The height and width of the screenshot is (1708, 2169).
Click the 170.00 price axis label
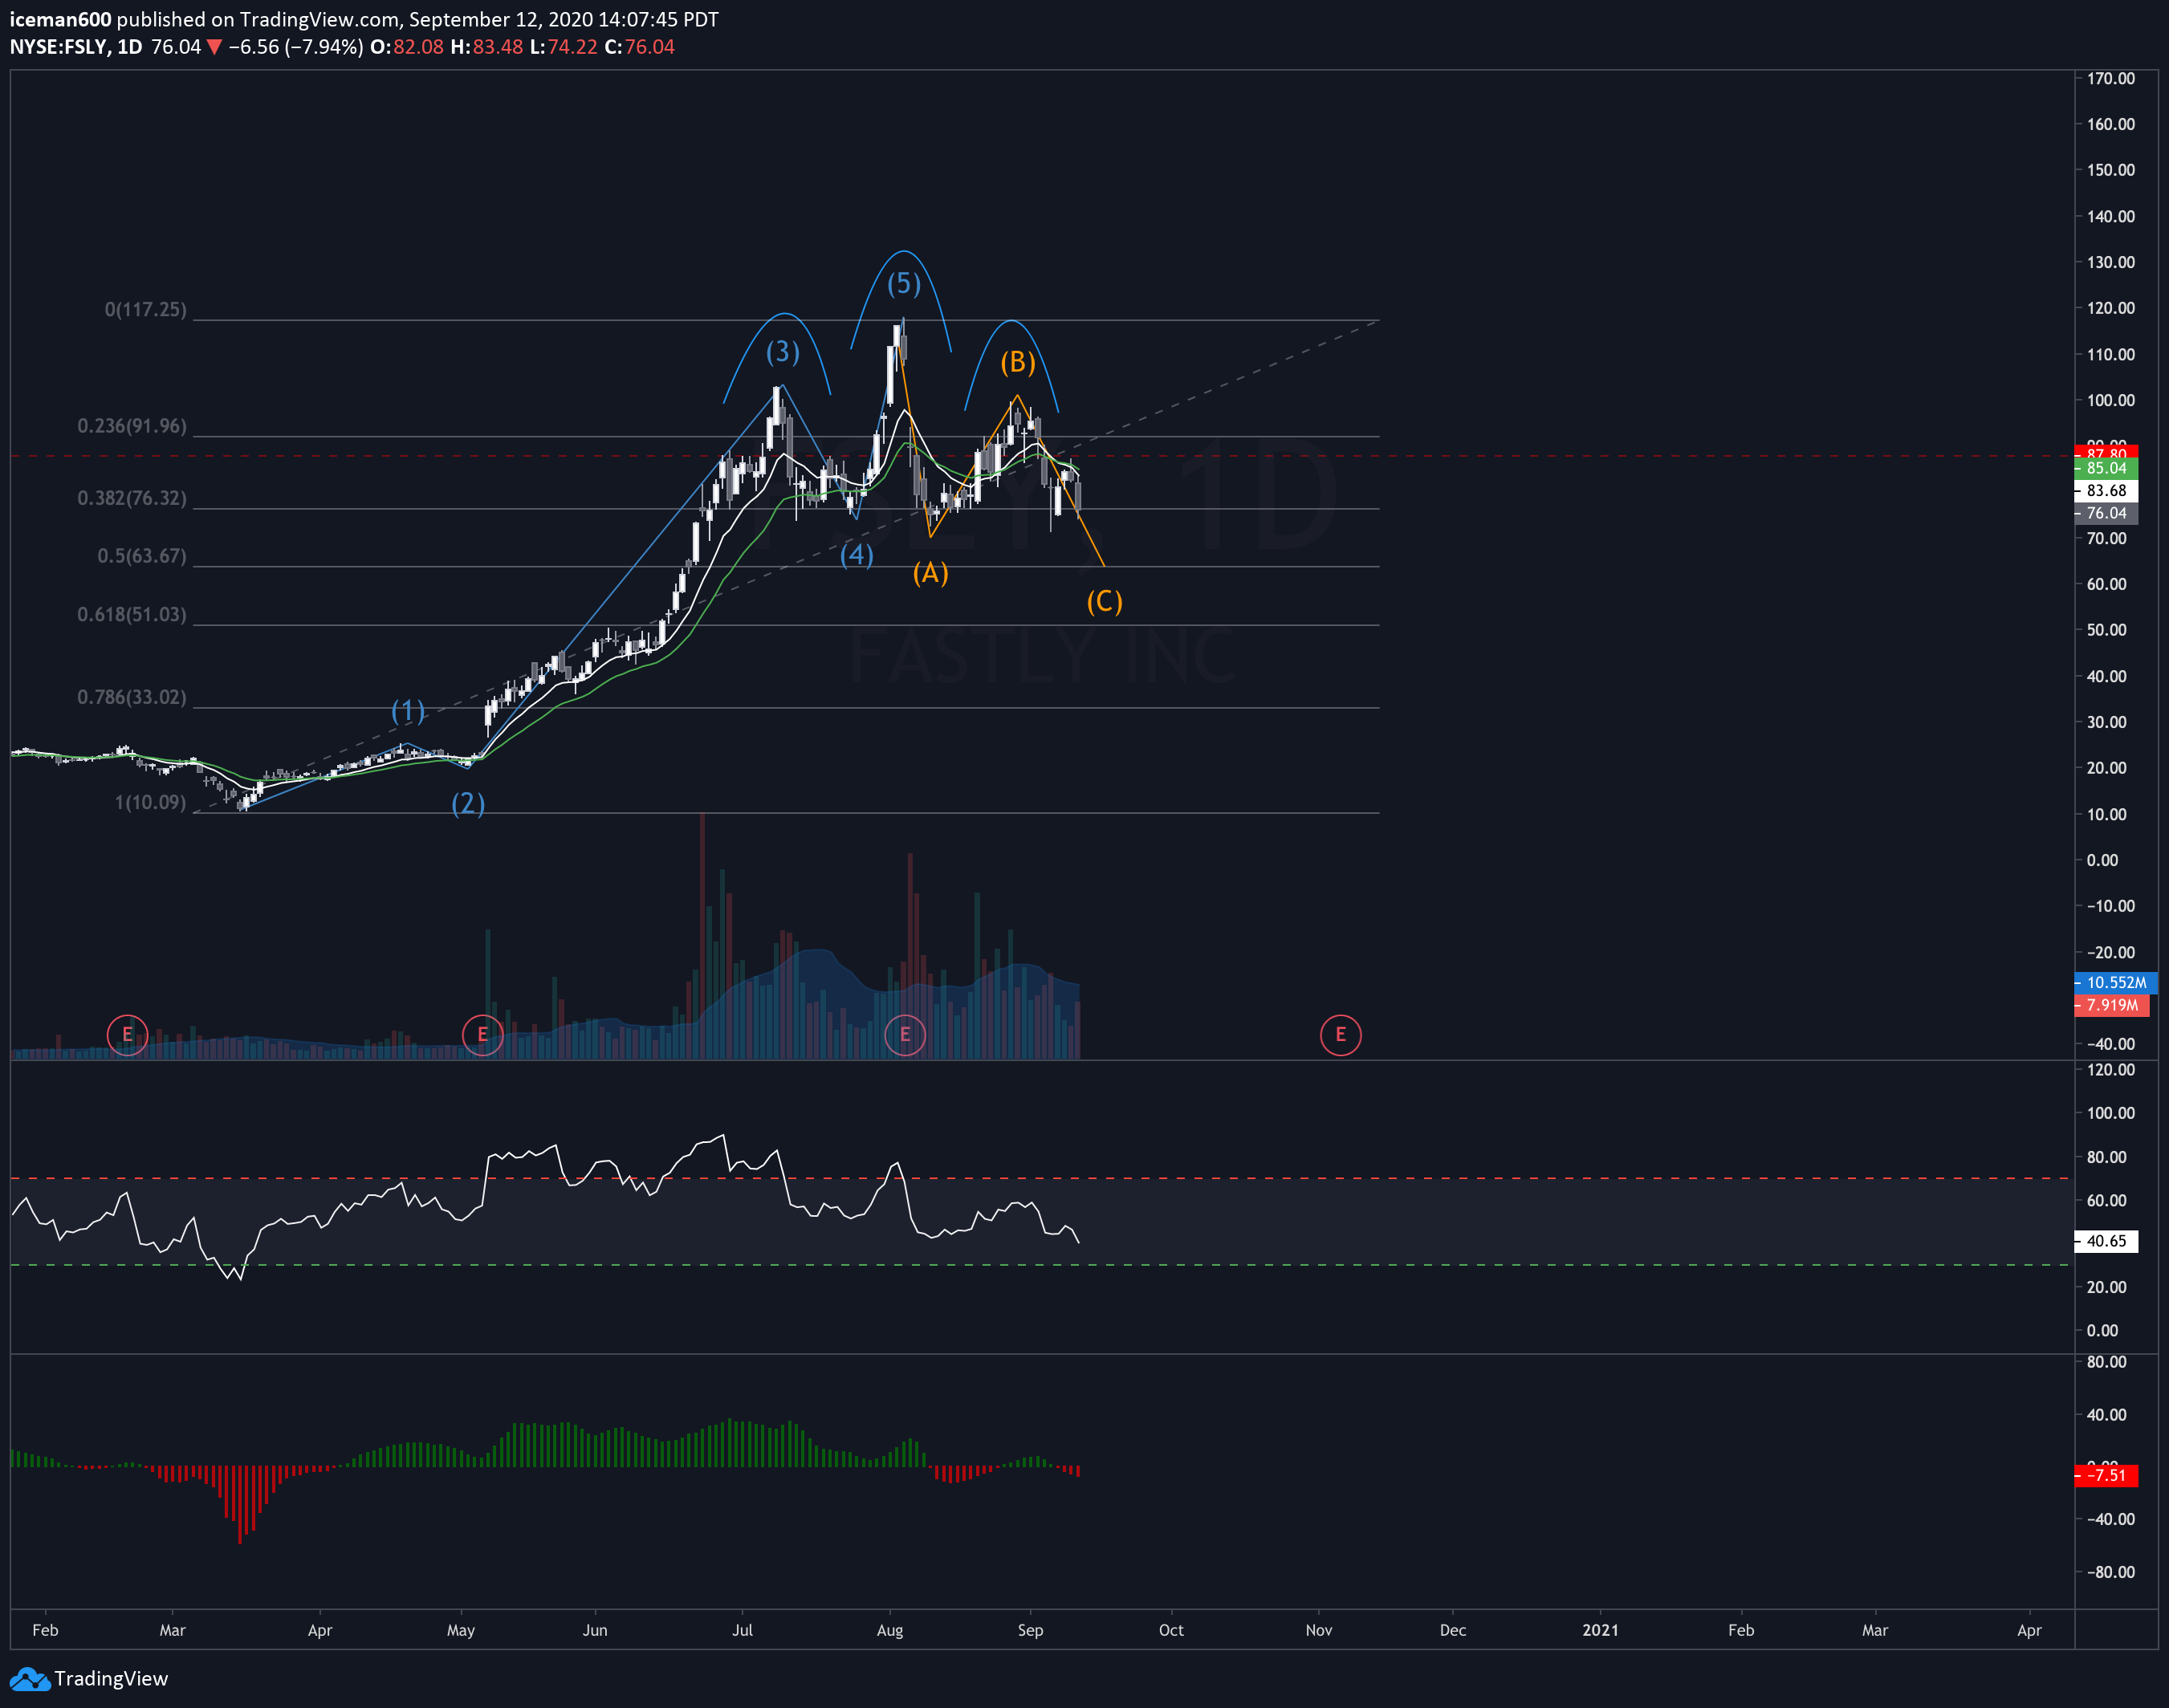pyautogui.click(x=2110, y=78)
